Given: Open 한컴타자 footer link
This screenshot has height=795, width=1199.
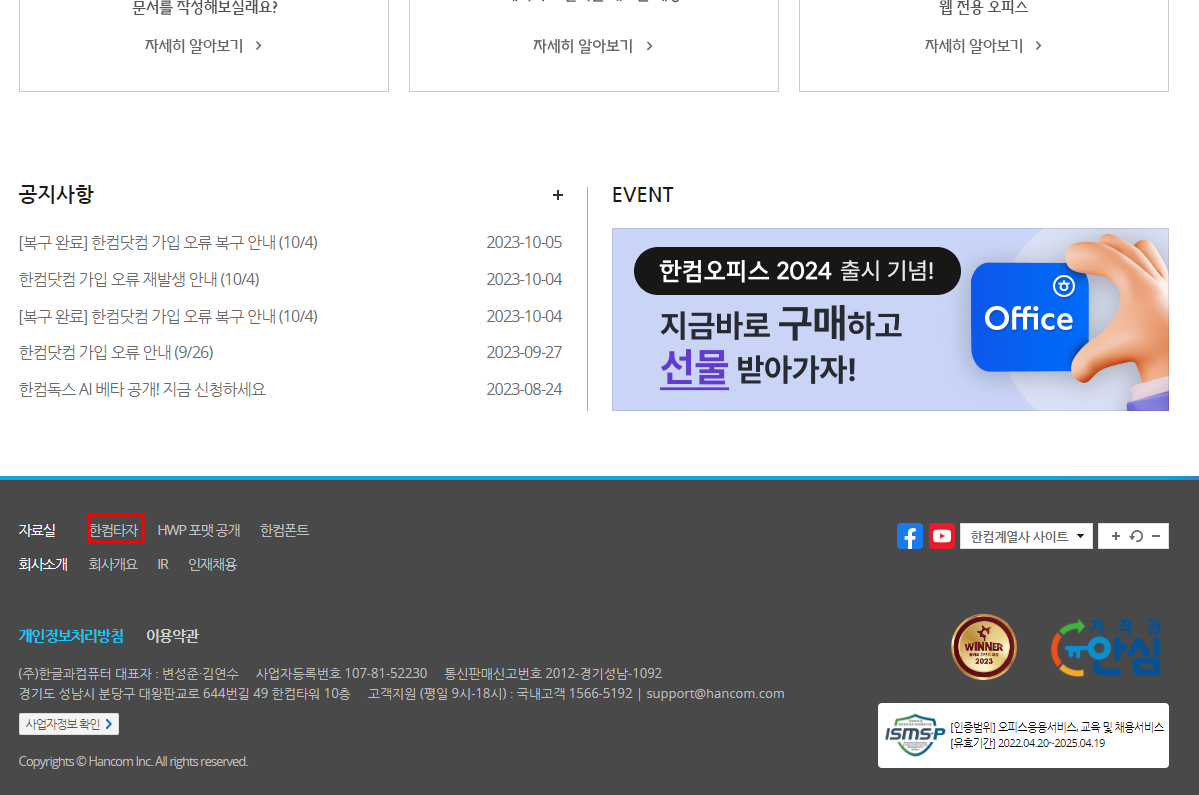Looking at the screenshot, I should click(115, 530).
